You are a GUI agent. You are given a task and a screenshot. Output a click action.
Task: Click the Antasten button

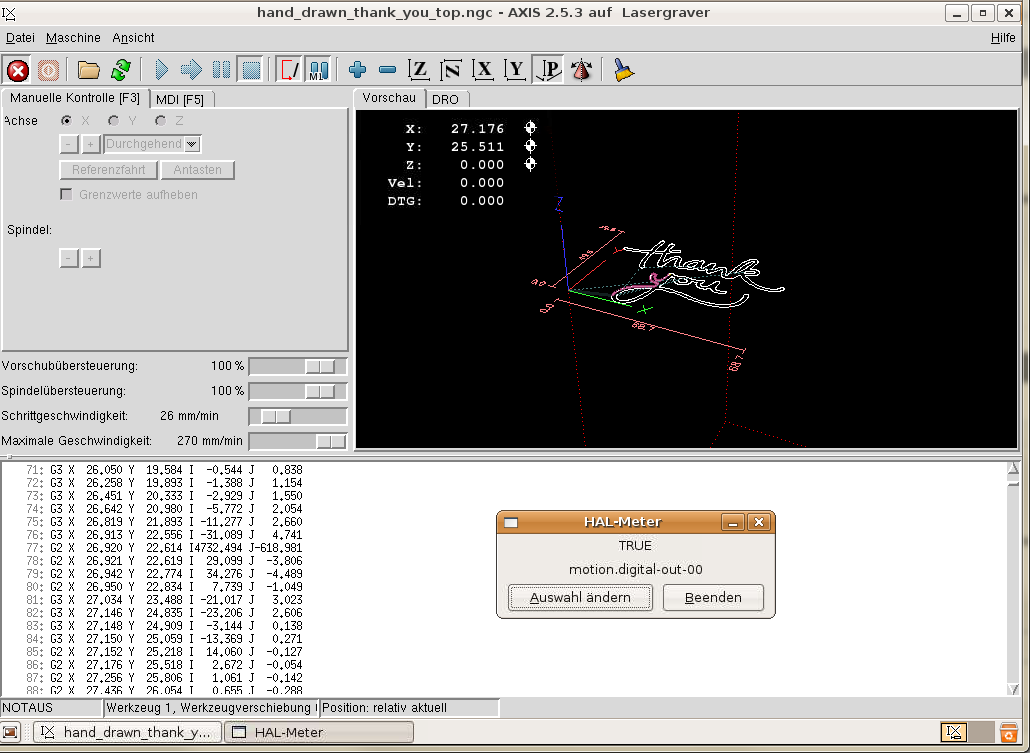point(198,169)
